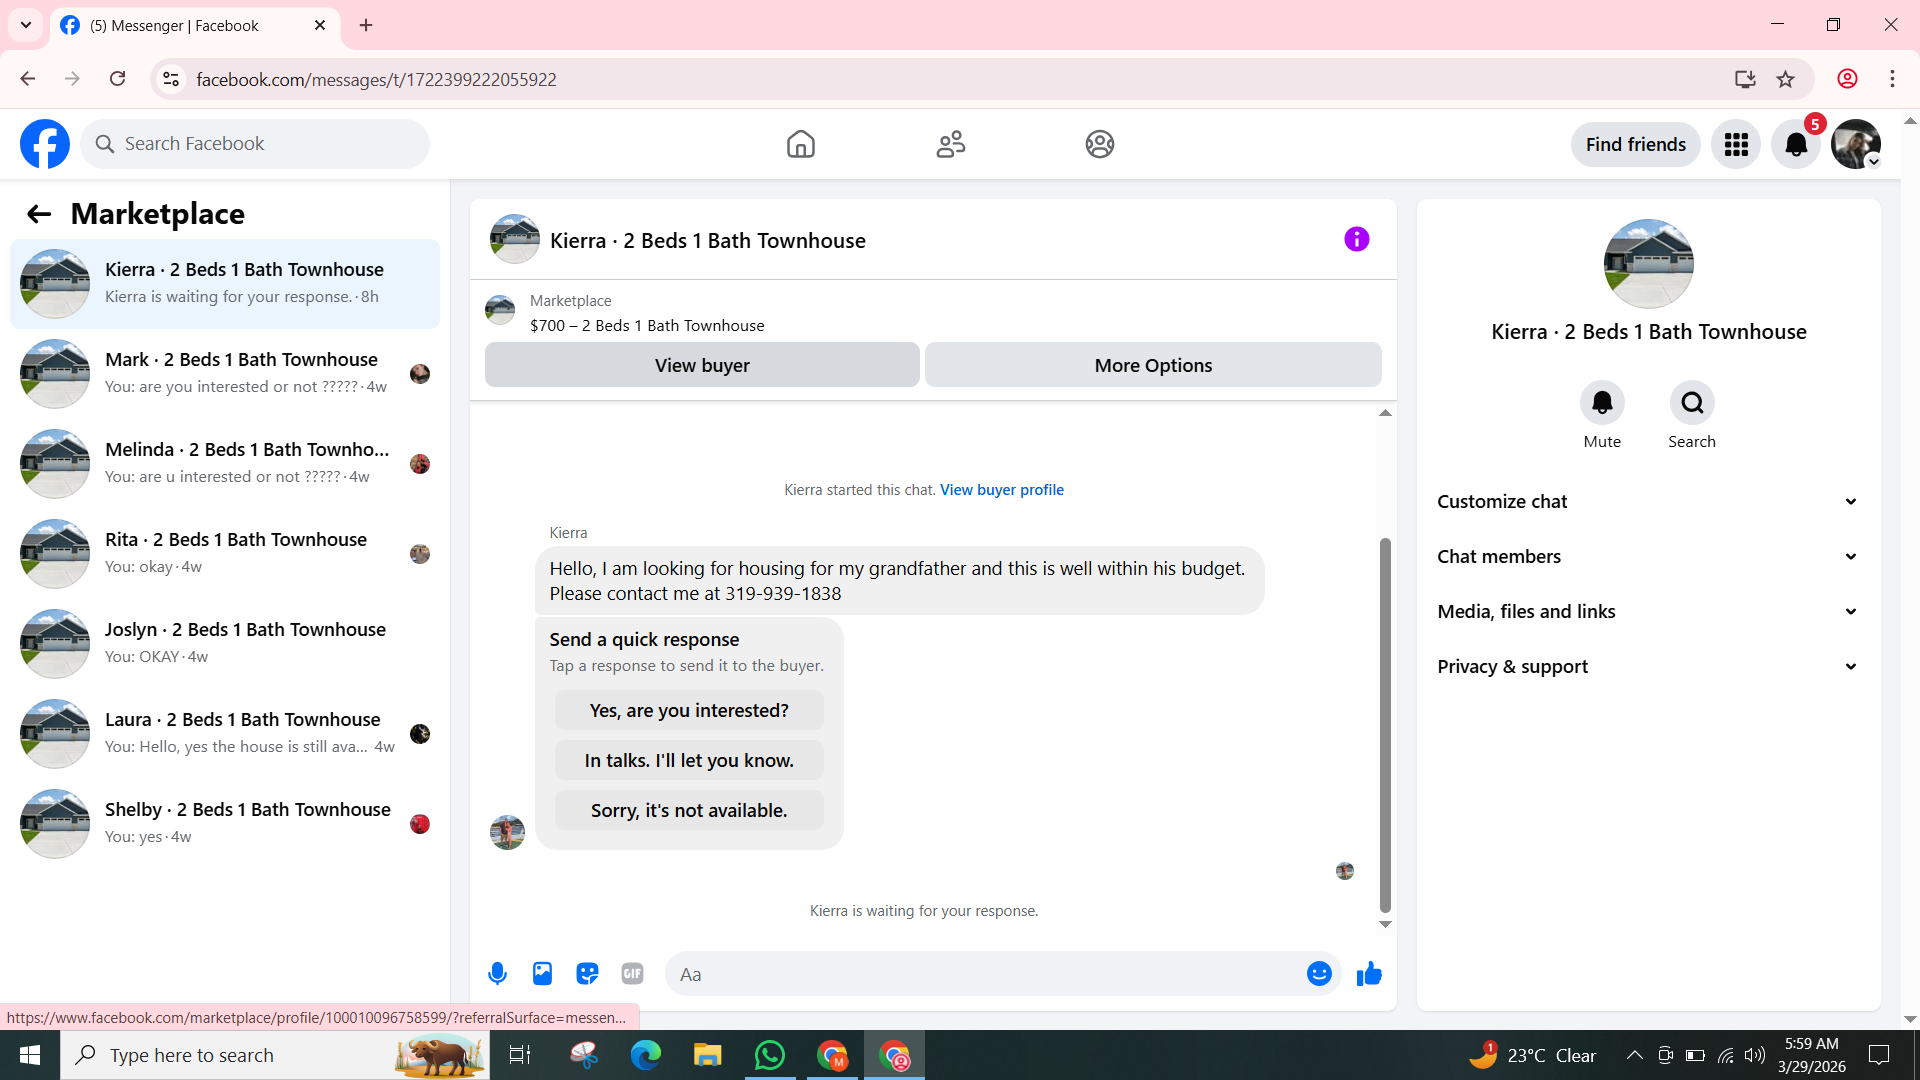Click the View buyer button

pos(702,365)
